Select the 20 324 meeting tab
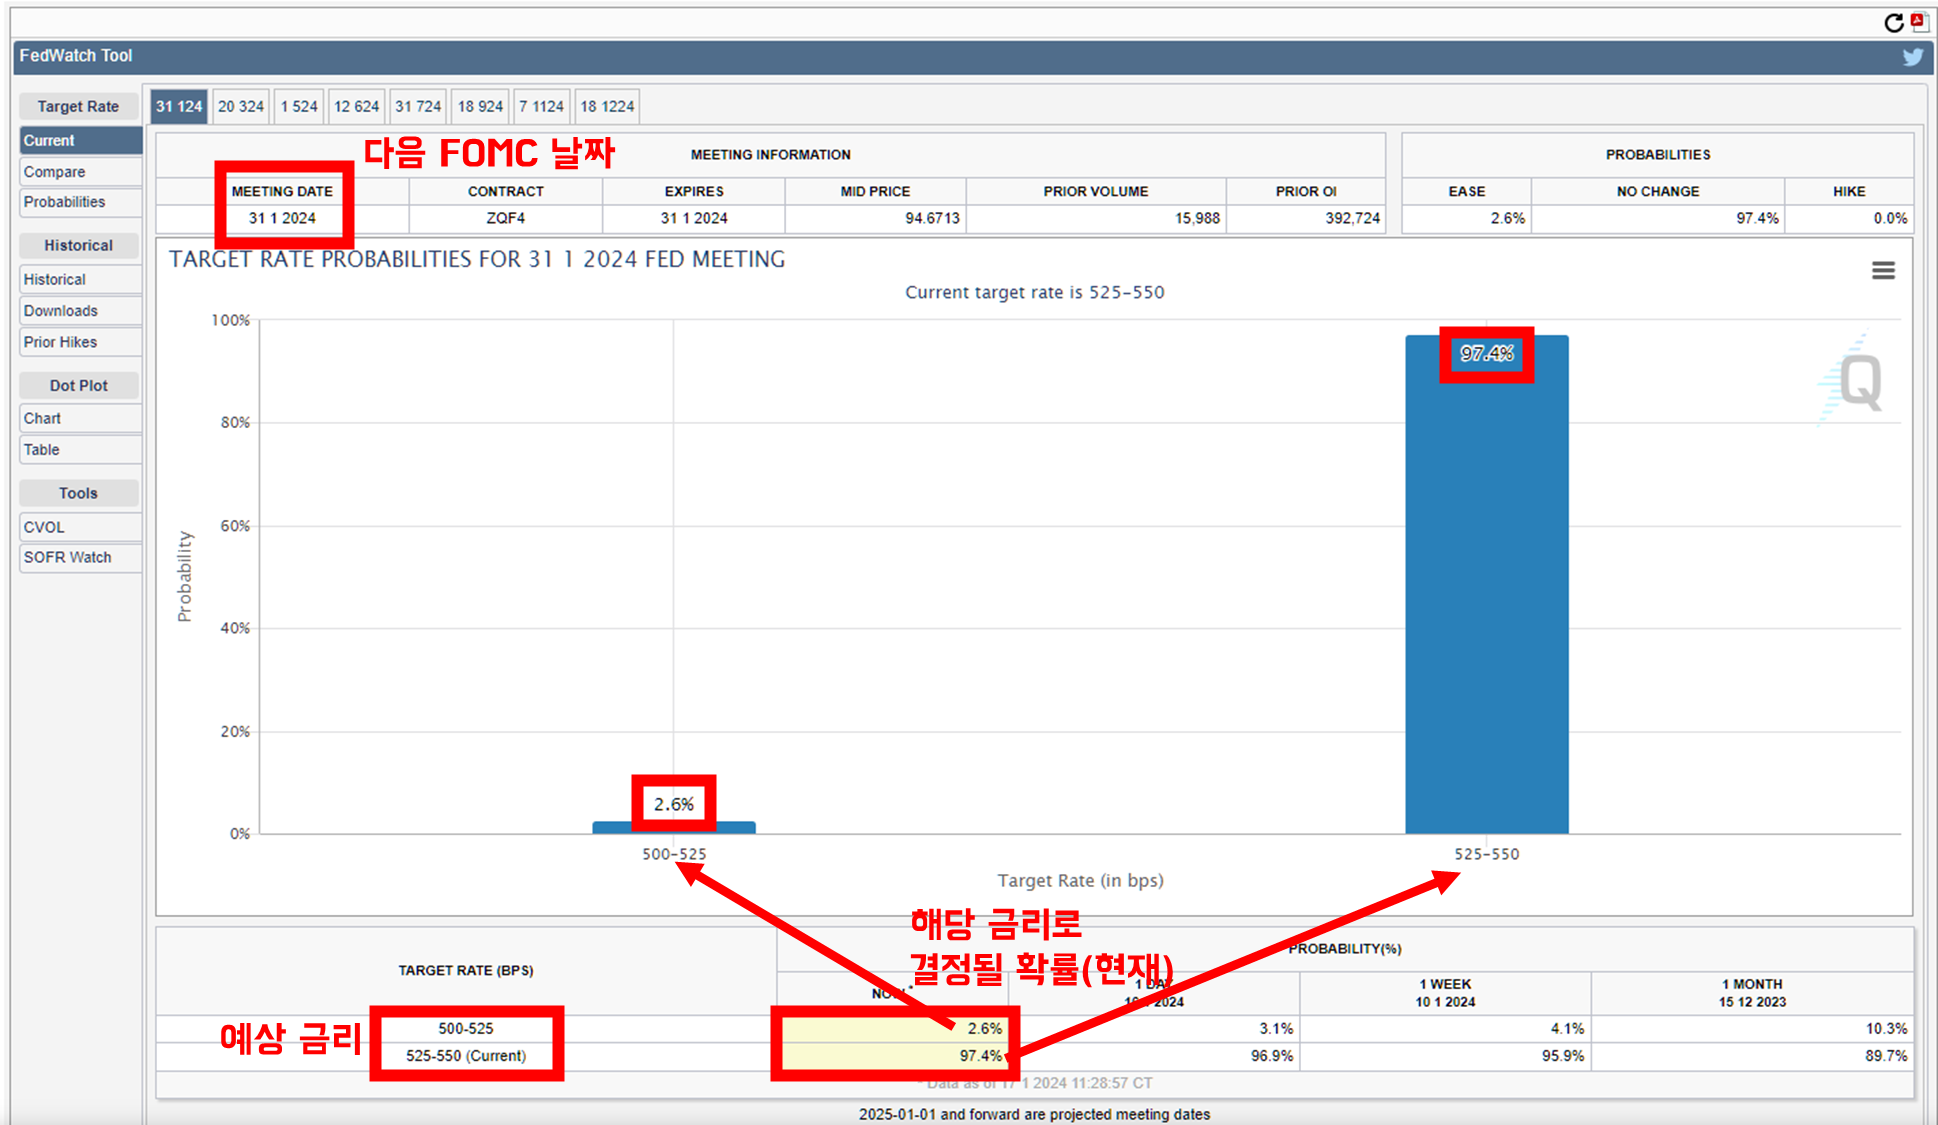The image size is (1938, 1125). point(241,106)
